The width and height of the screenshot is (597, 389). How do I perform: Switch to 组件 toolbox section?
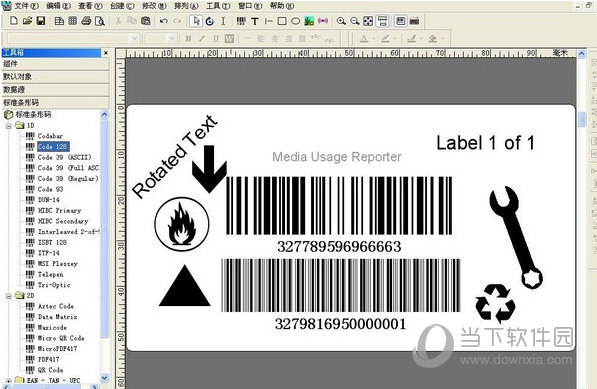tap(55, 64)
